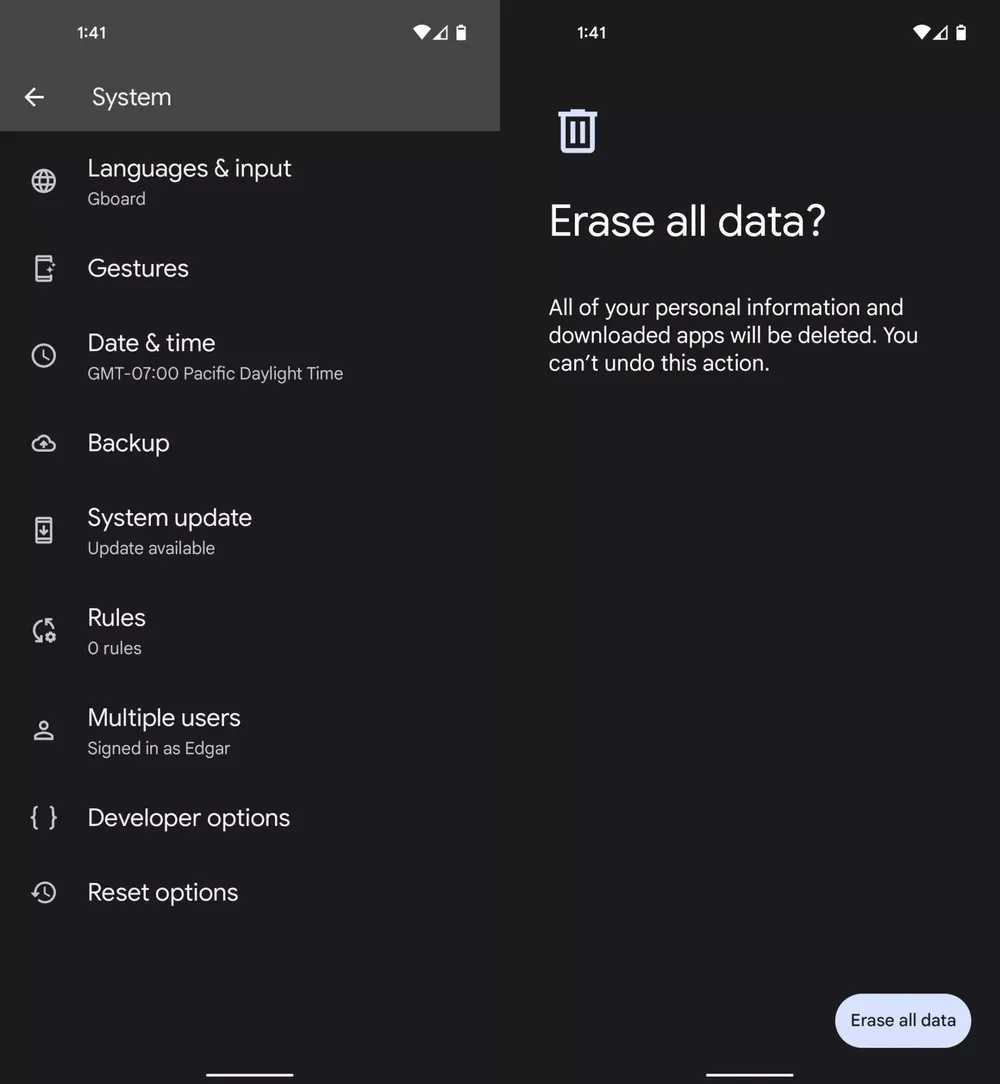
Task: Tap the clock icon for Date & time
Action: pos(44,355)
